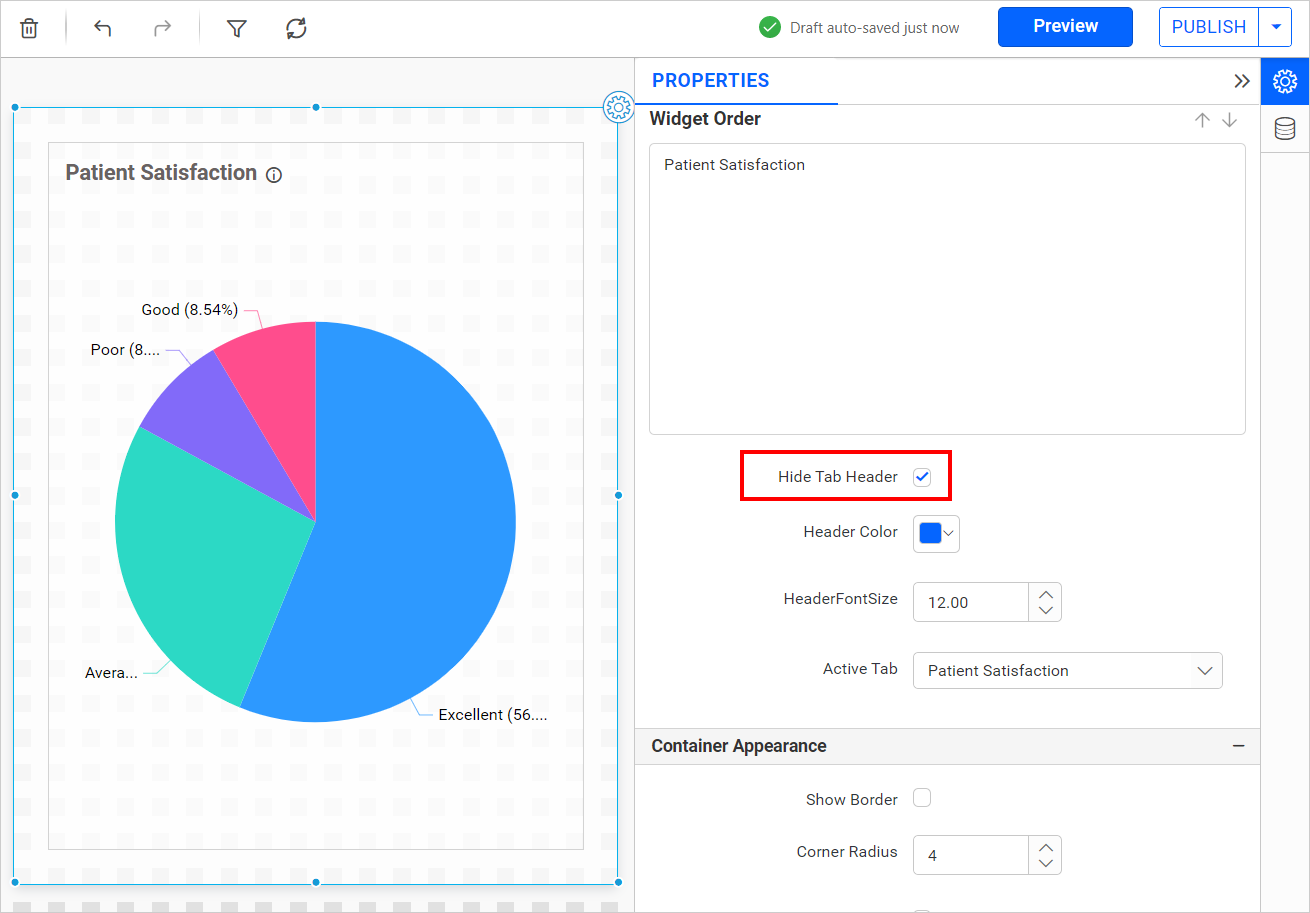Viewport: 1310px width, 913px height.
Task: Move widget down in Widget Order
Action: coord(1230,120)
